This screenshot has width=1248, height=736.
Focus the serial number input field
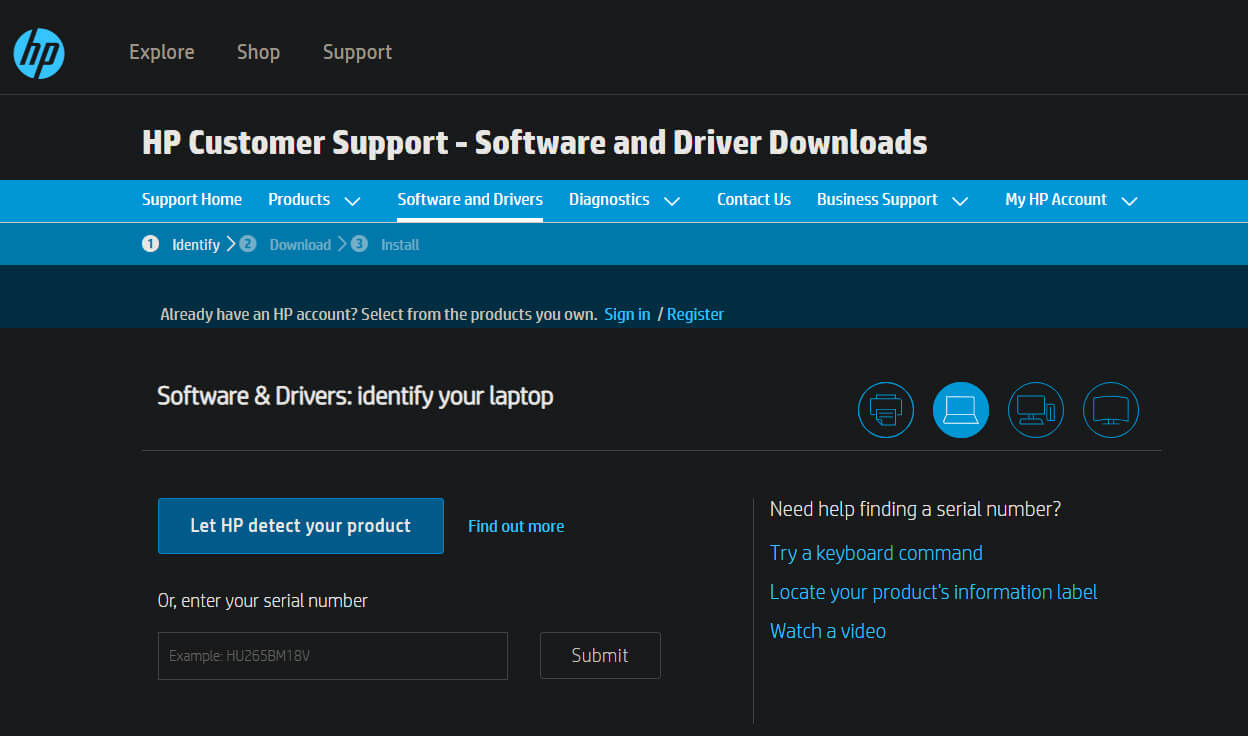(x=333, y=656)
